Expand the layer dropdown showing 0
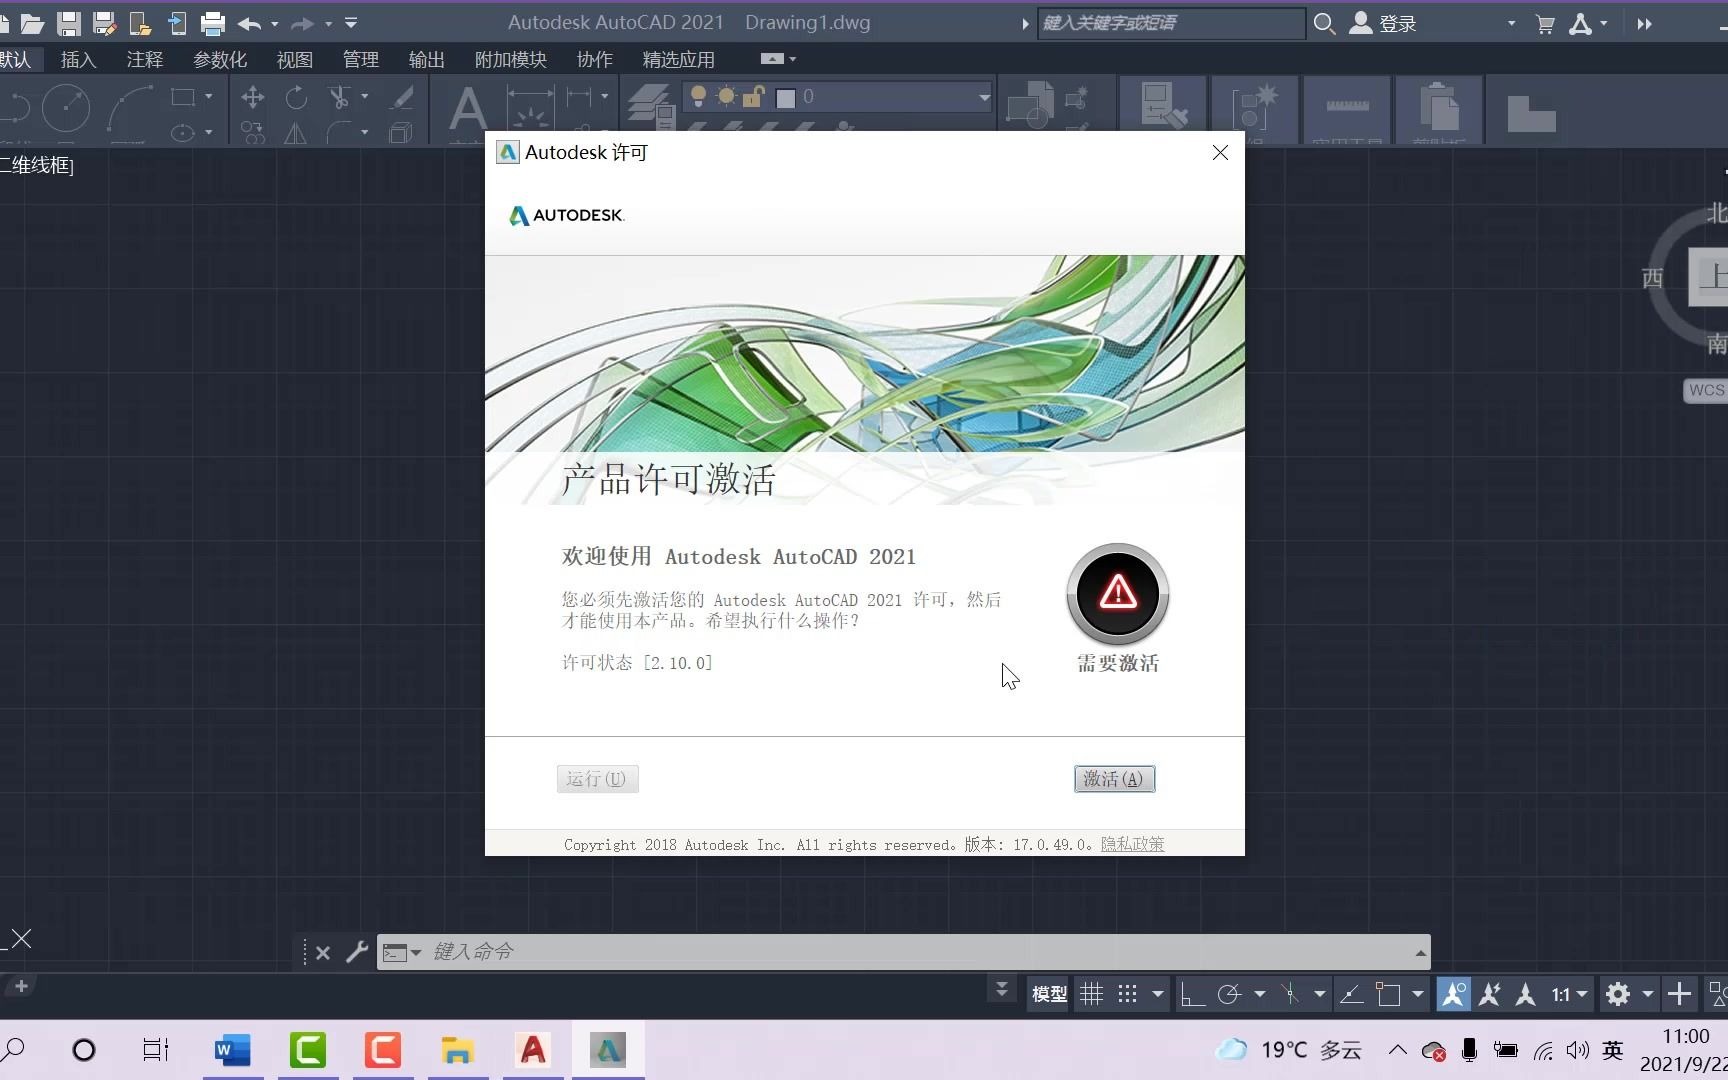The height and width of the screenshot is (1080, 1728). 984,97
